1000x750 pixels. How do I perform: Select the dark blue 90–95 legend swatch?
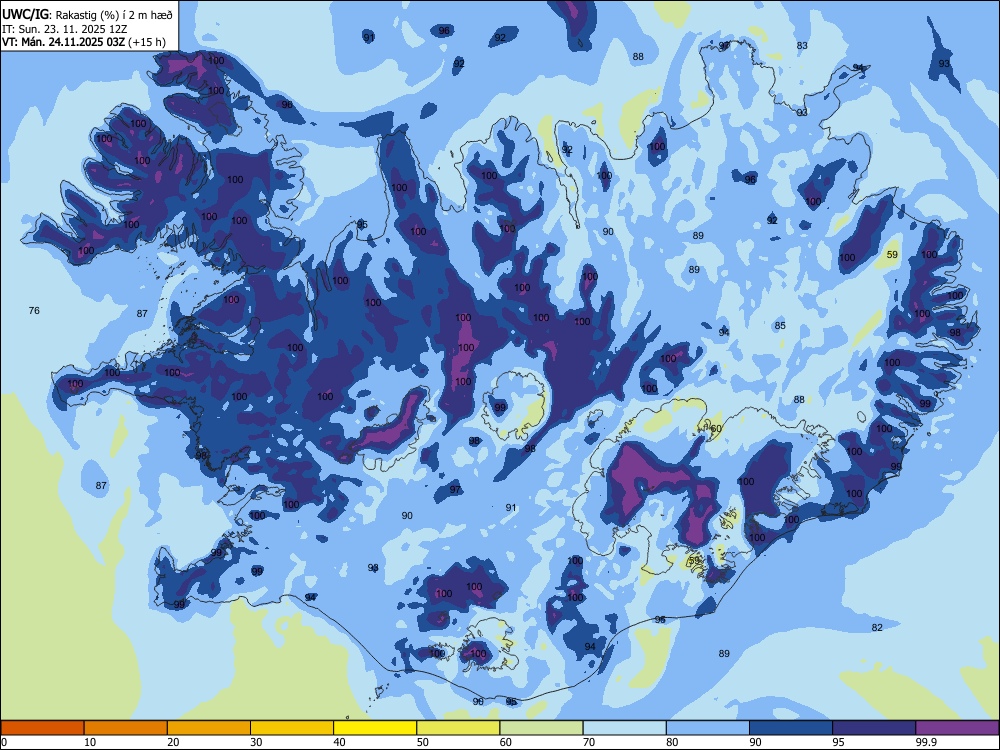[x=791, y=728]
